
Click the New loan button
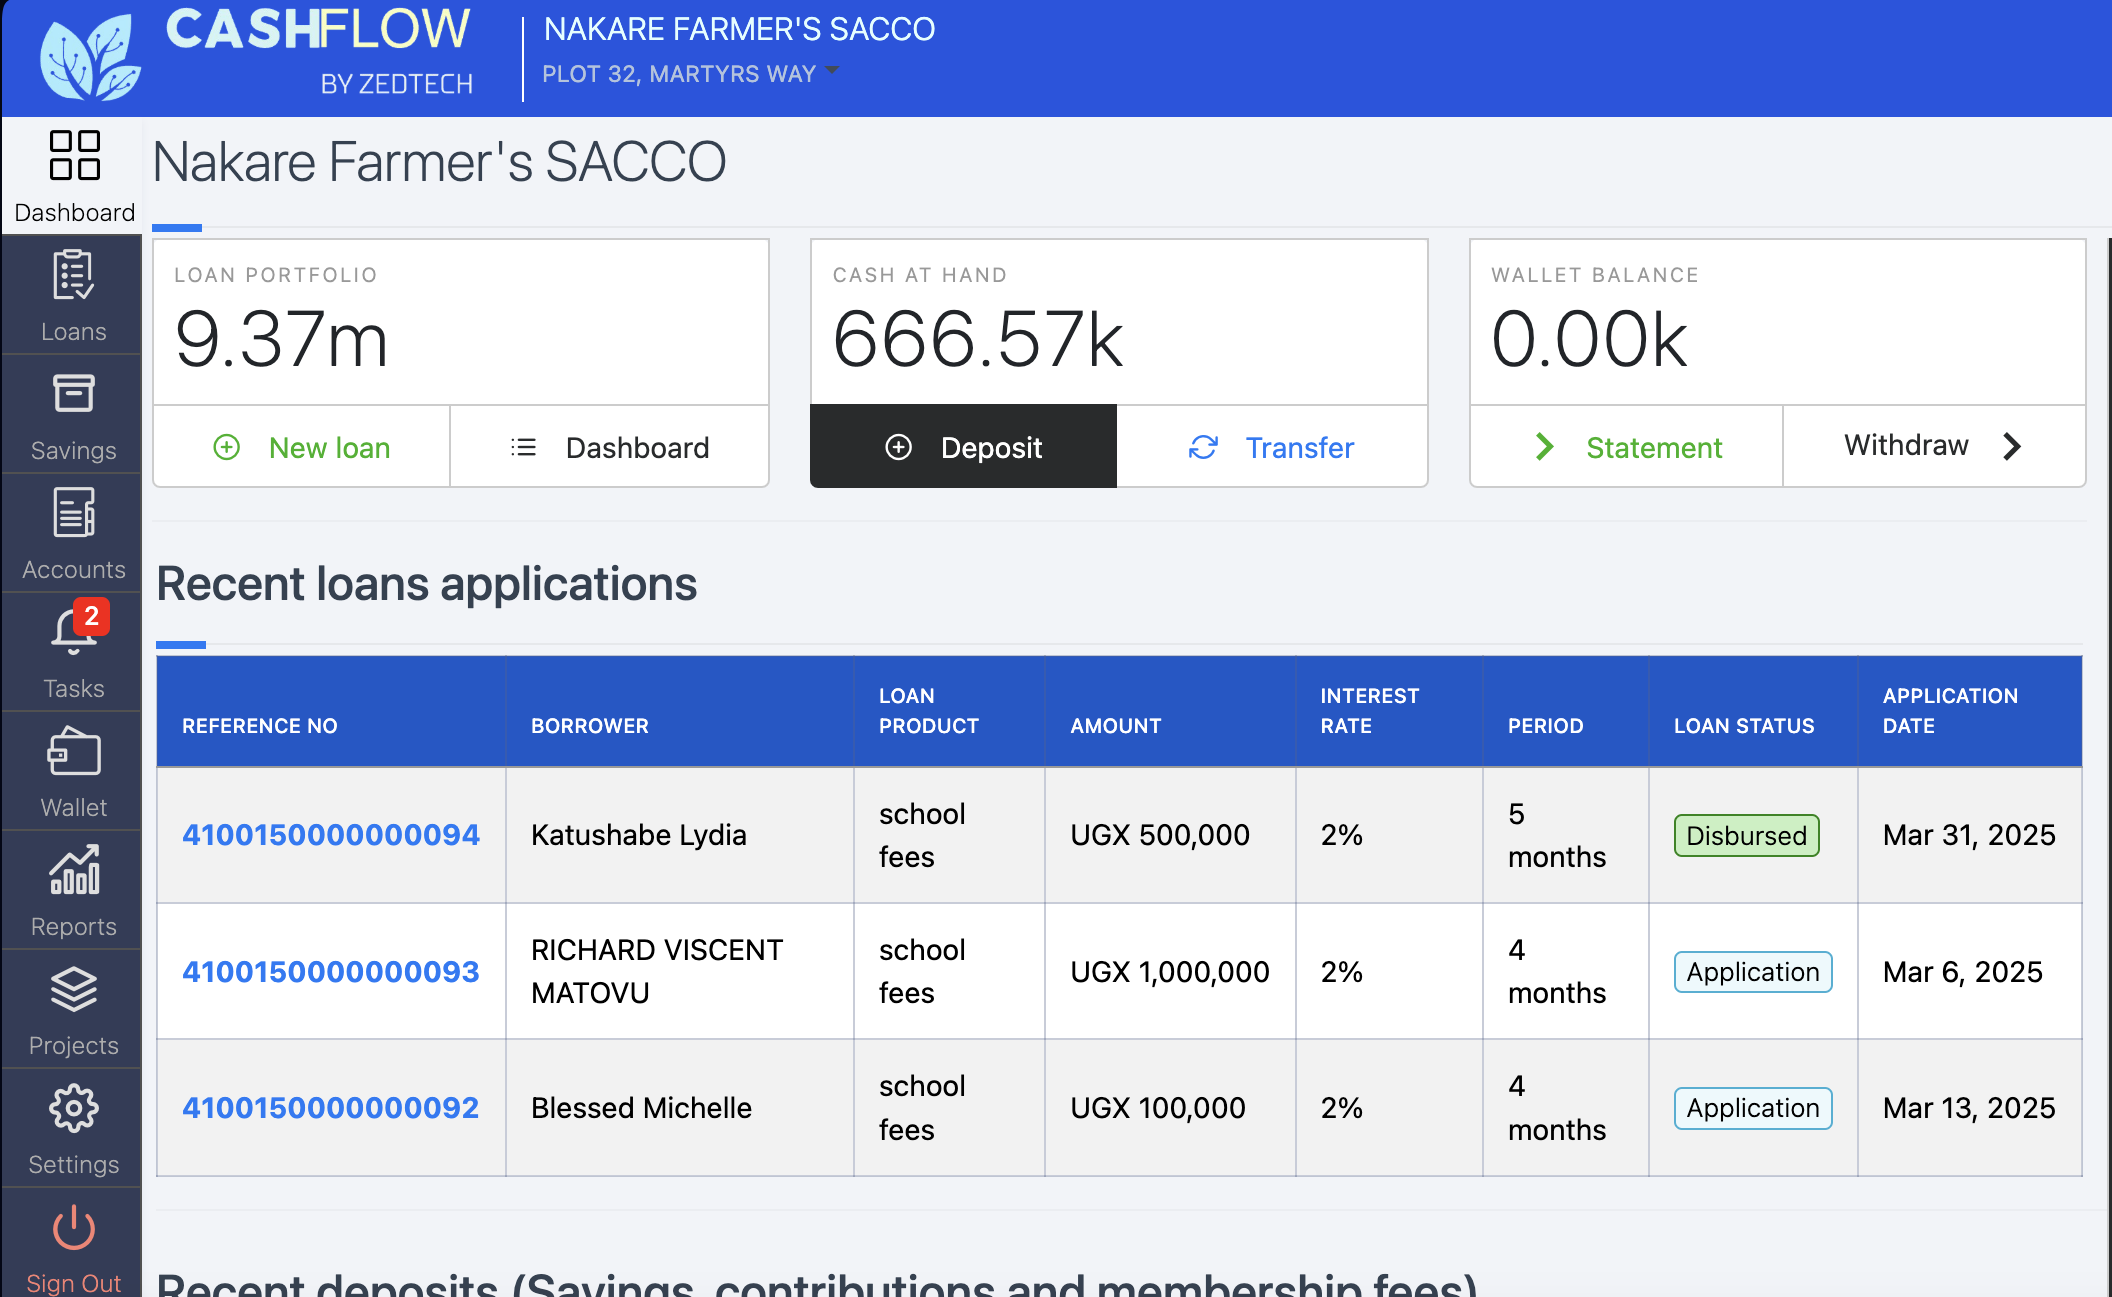[302, 447]
